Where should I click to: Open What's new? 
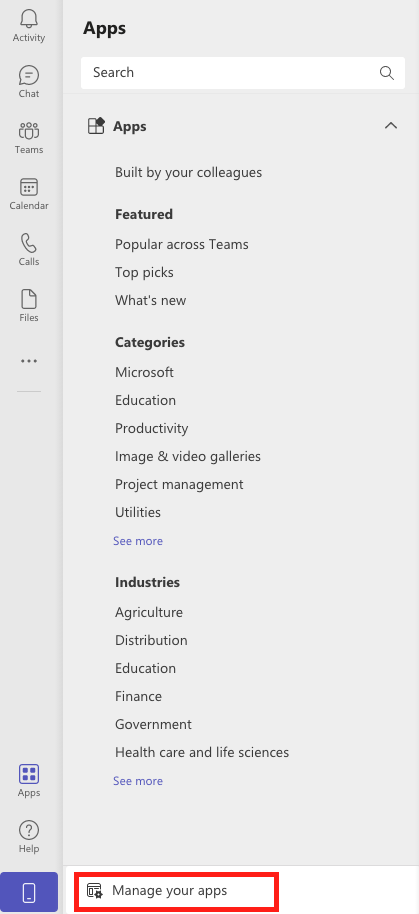(x=150, y=300)
